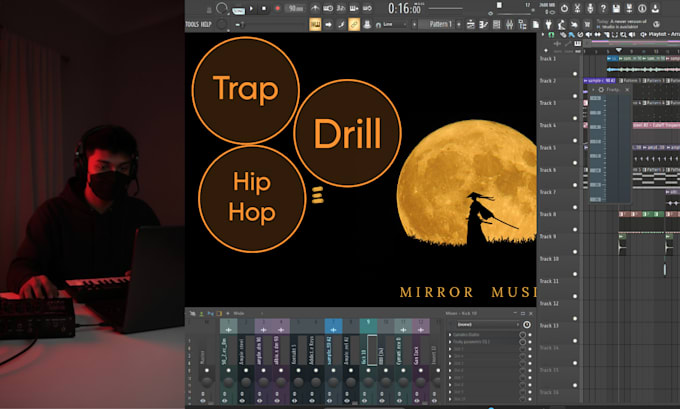This screenshot has height=409, width=680.
Task: Click the power/audio on-off icon top right
Action: pos(564,8)
